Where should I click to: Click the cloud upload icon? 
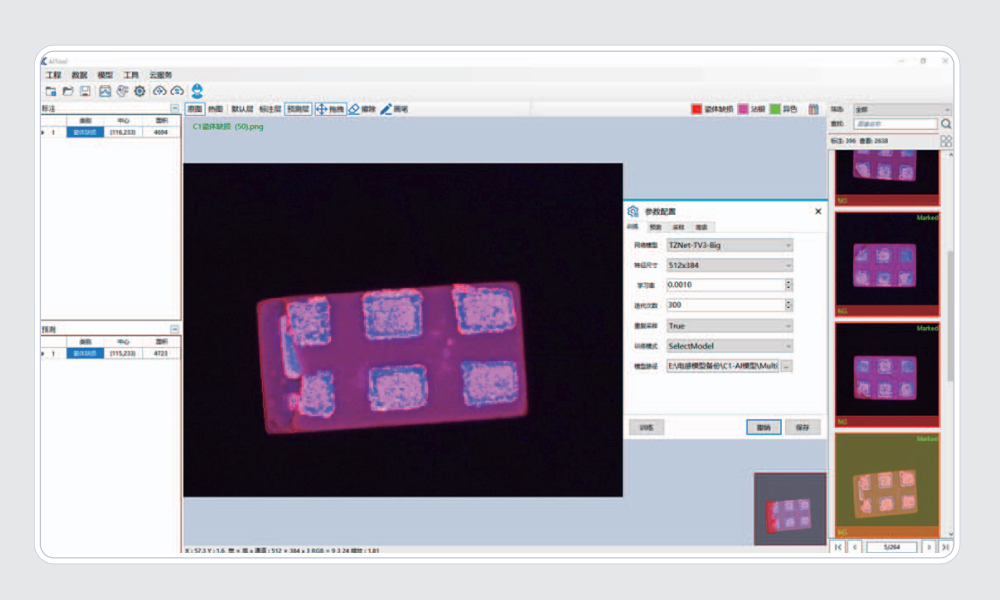(x=159, y=91)
